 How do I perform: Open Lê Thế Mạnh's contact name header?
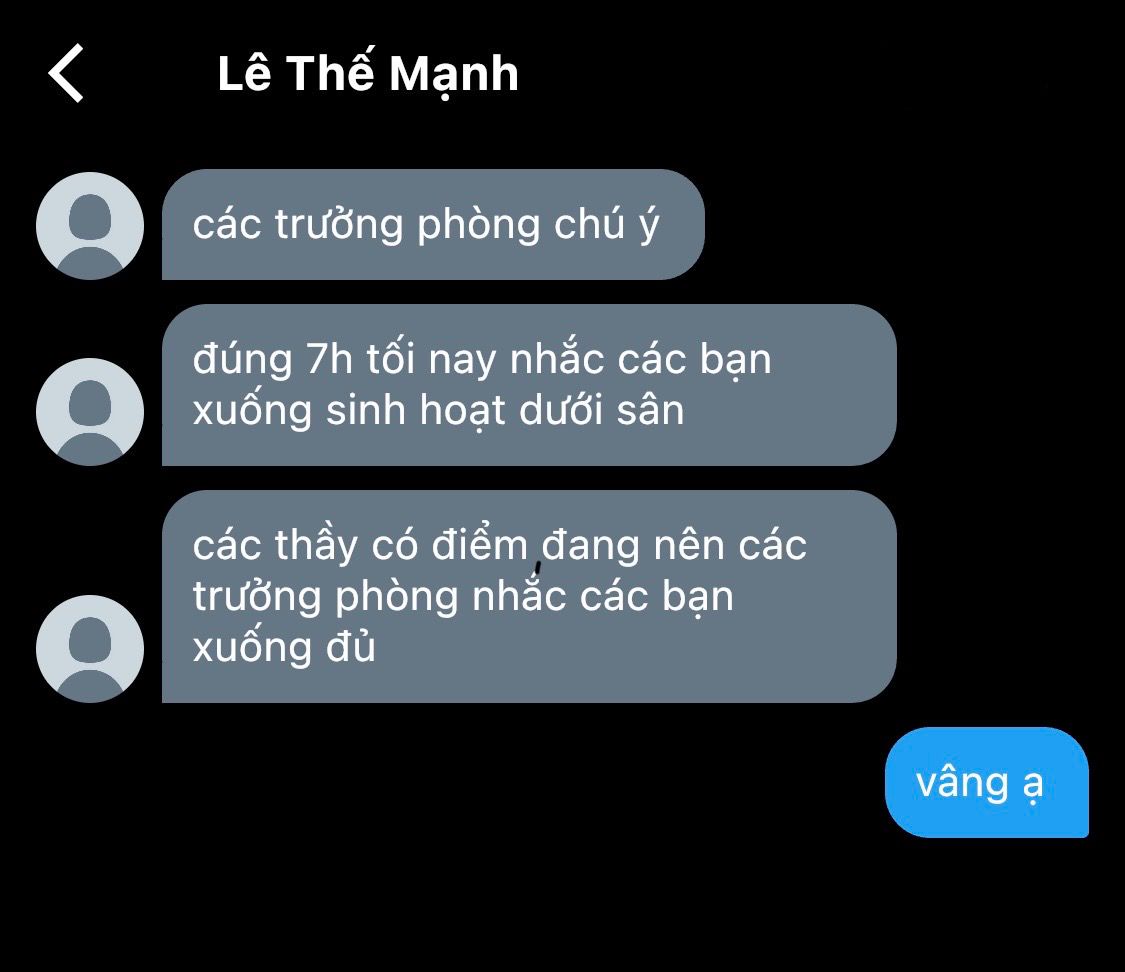[368, 73]
